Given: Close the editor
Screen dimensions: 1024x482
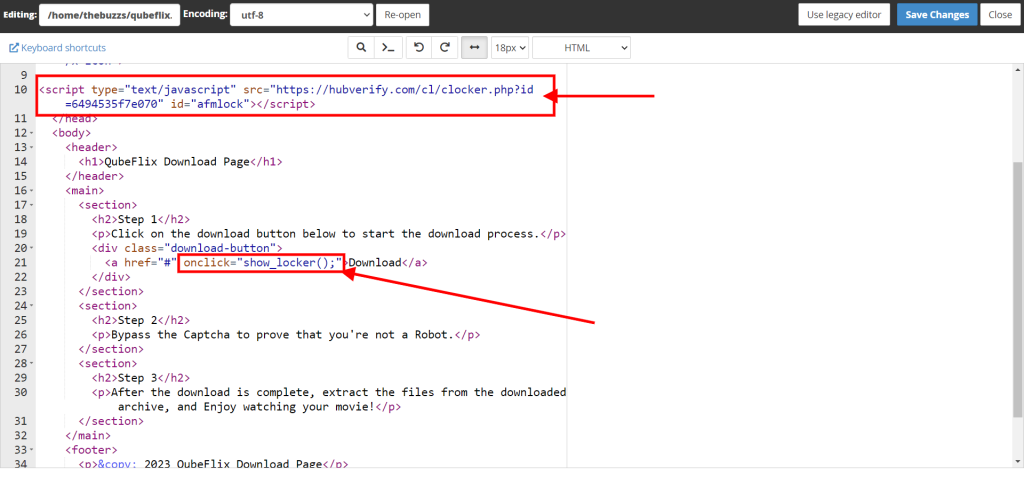Looking at the screenshot, I should point(1000,14).
